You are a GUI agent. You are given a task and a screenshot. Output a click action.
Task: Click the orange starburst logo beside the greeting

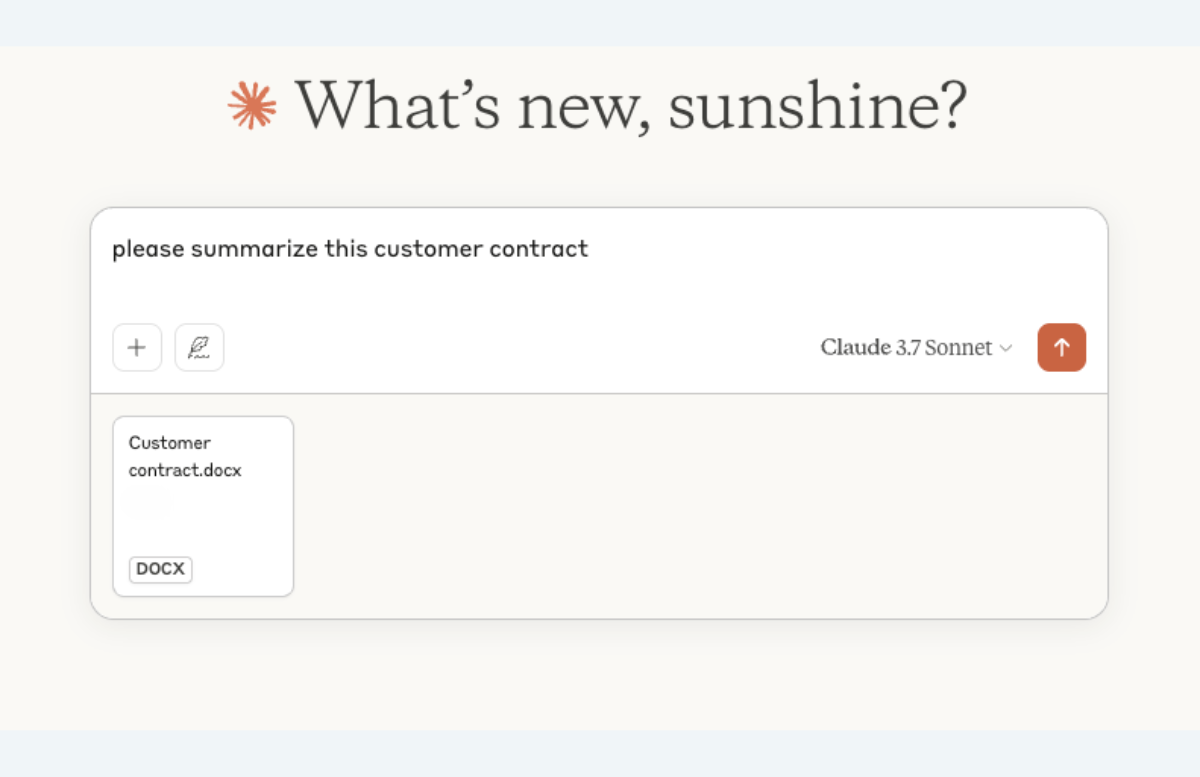click(252, 105)
